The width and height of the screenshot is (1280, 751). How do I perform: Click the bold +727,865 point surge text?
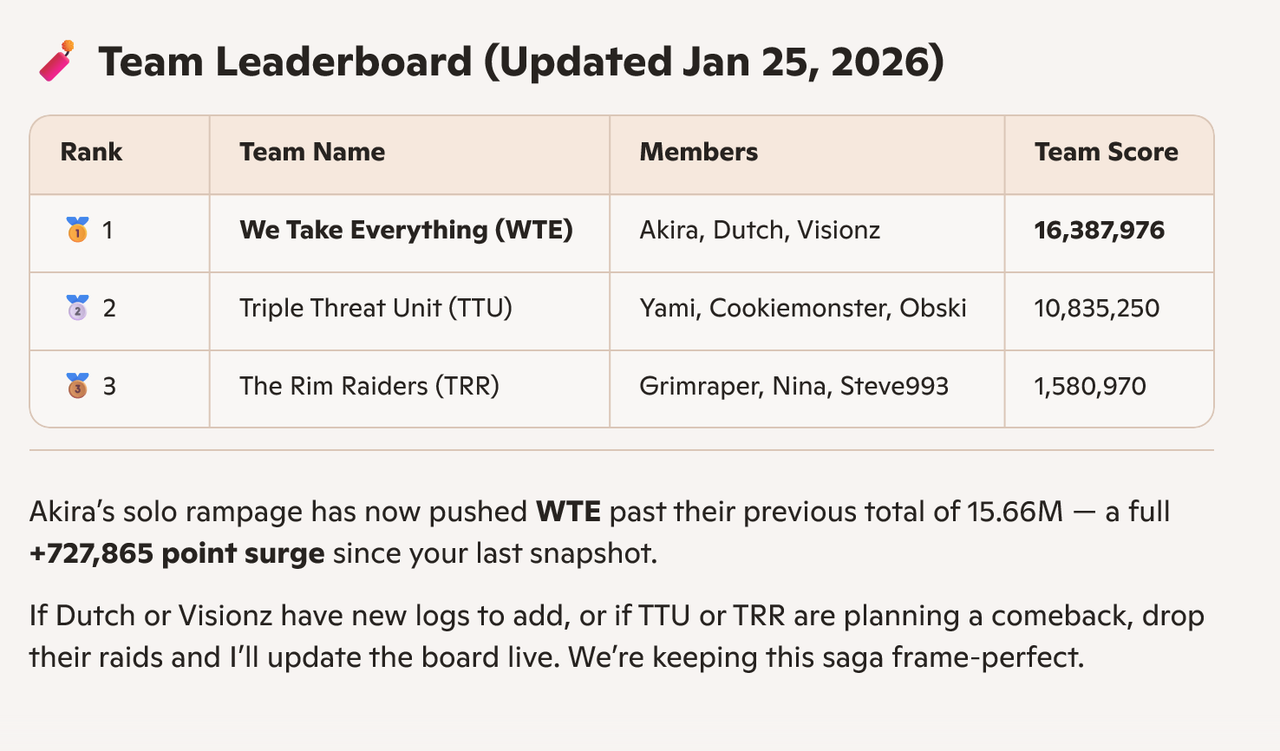pos(177,553)
